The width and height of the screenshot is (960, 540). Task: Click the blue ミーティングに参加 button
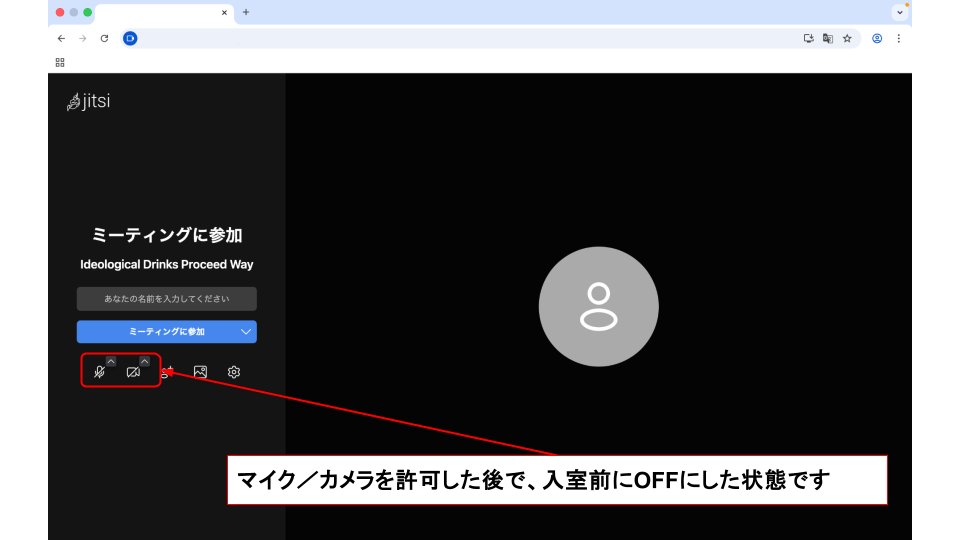(x=156, y=332)
